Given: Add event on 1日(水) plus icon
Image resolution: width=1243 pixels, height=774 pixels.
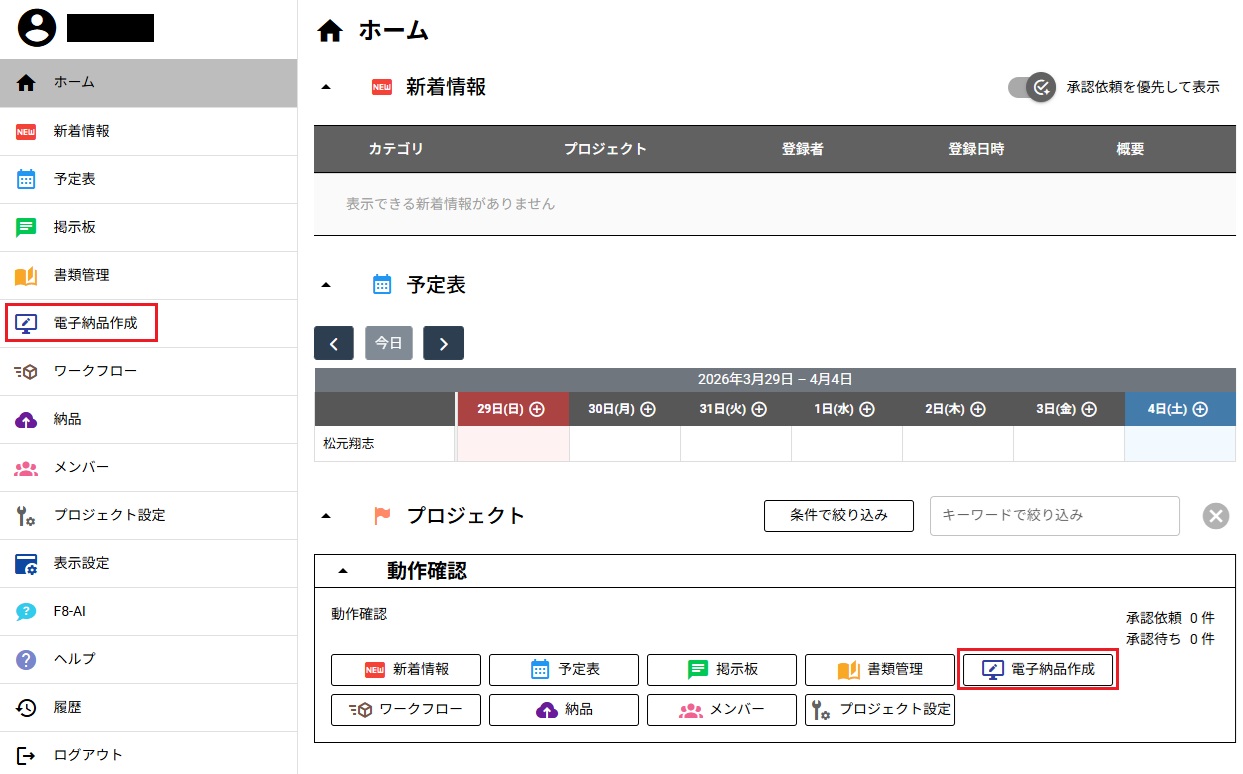Looking at the screenshot, I should [x=867, y=409].
